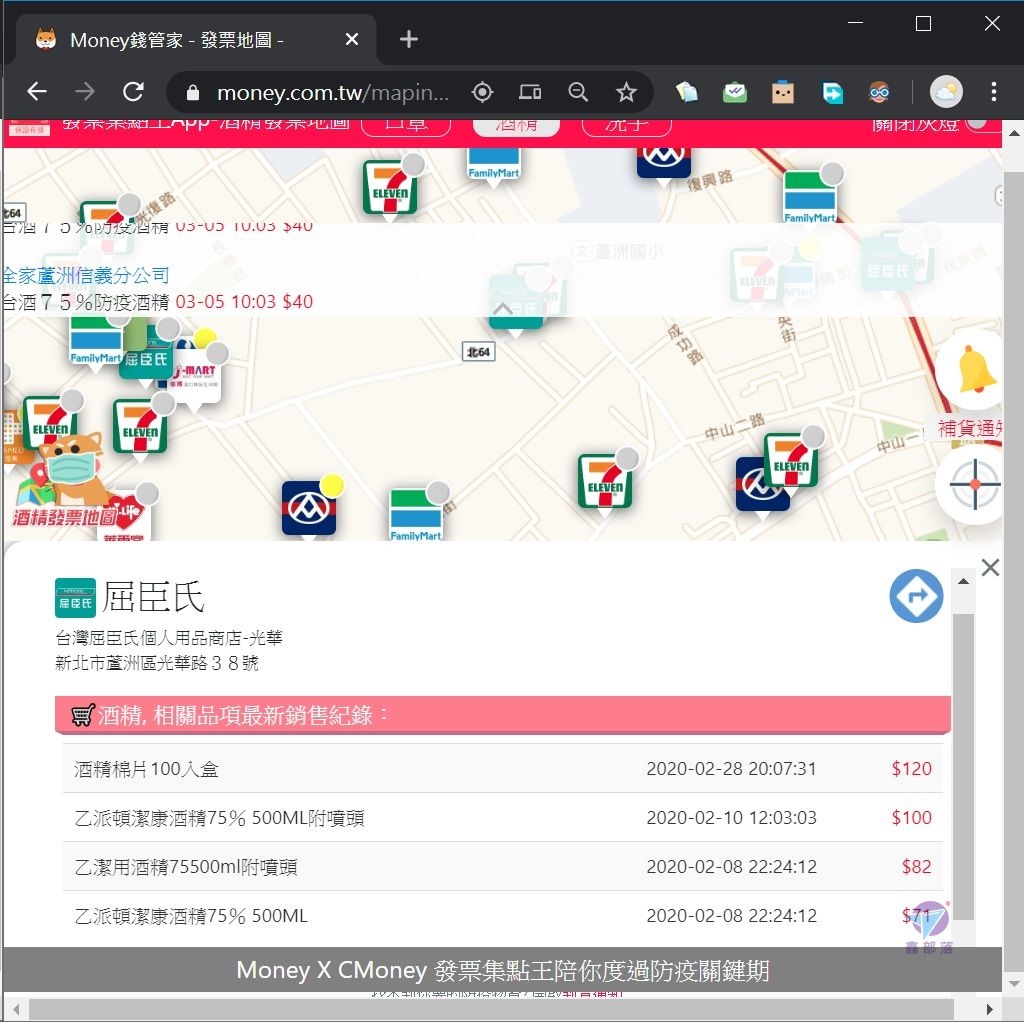Click the zoom magnifier icon in address bar

(578, 92)
